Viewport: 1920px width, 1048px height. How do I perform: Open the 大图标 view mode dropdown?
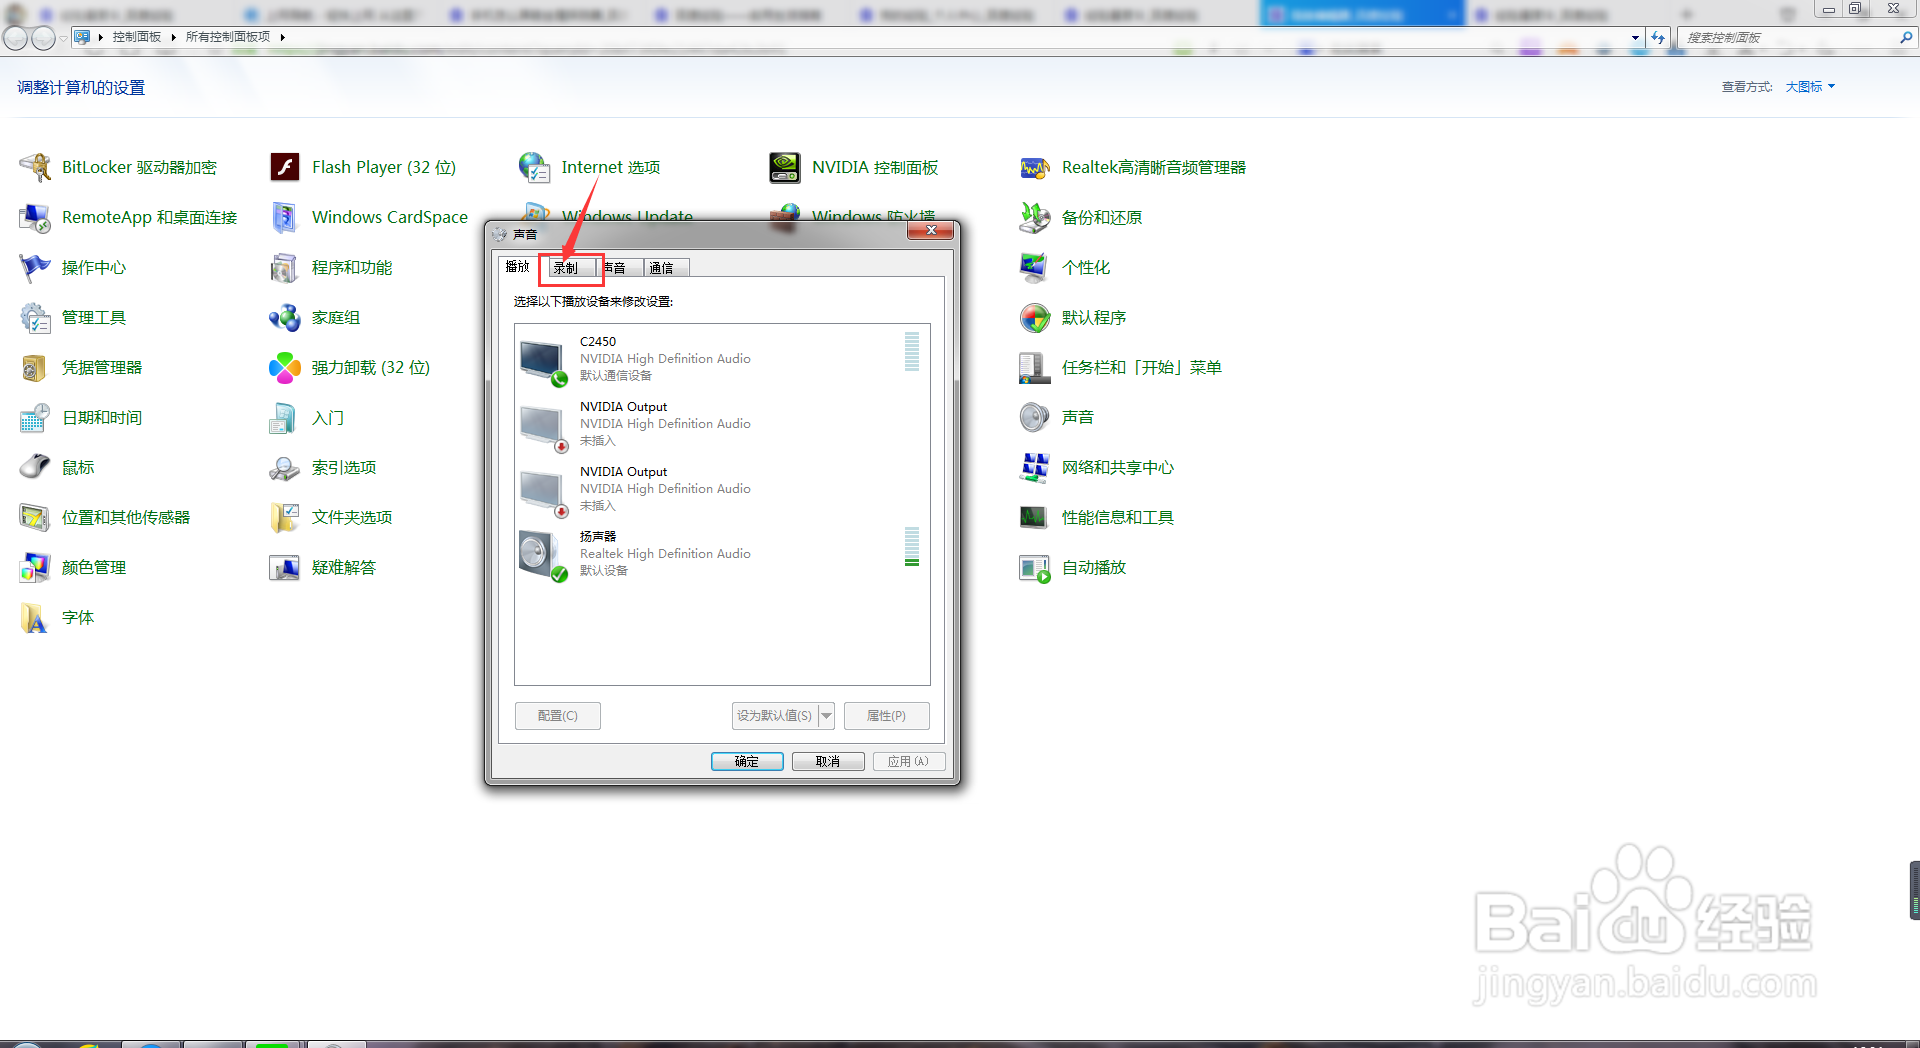[x=1811, y=87]
